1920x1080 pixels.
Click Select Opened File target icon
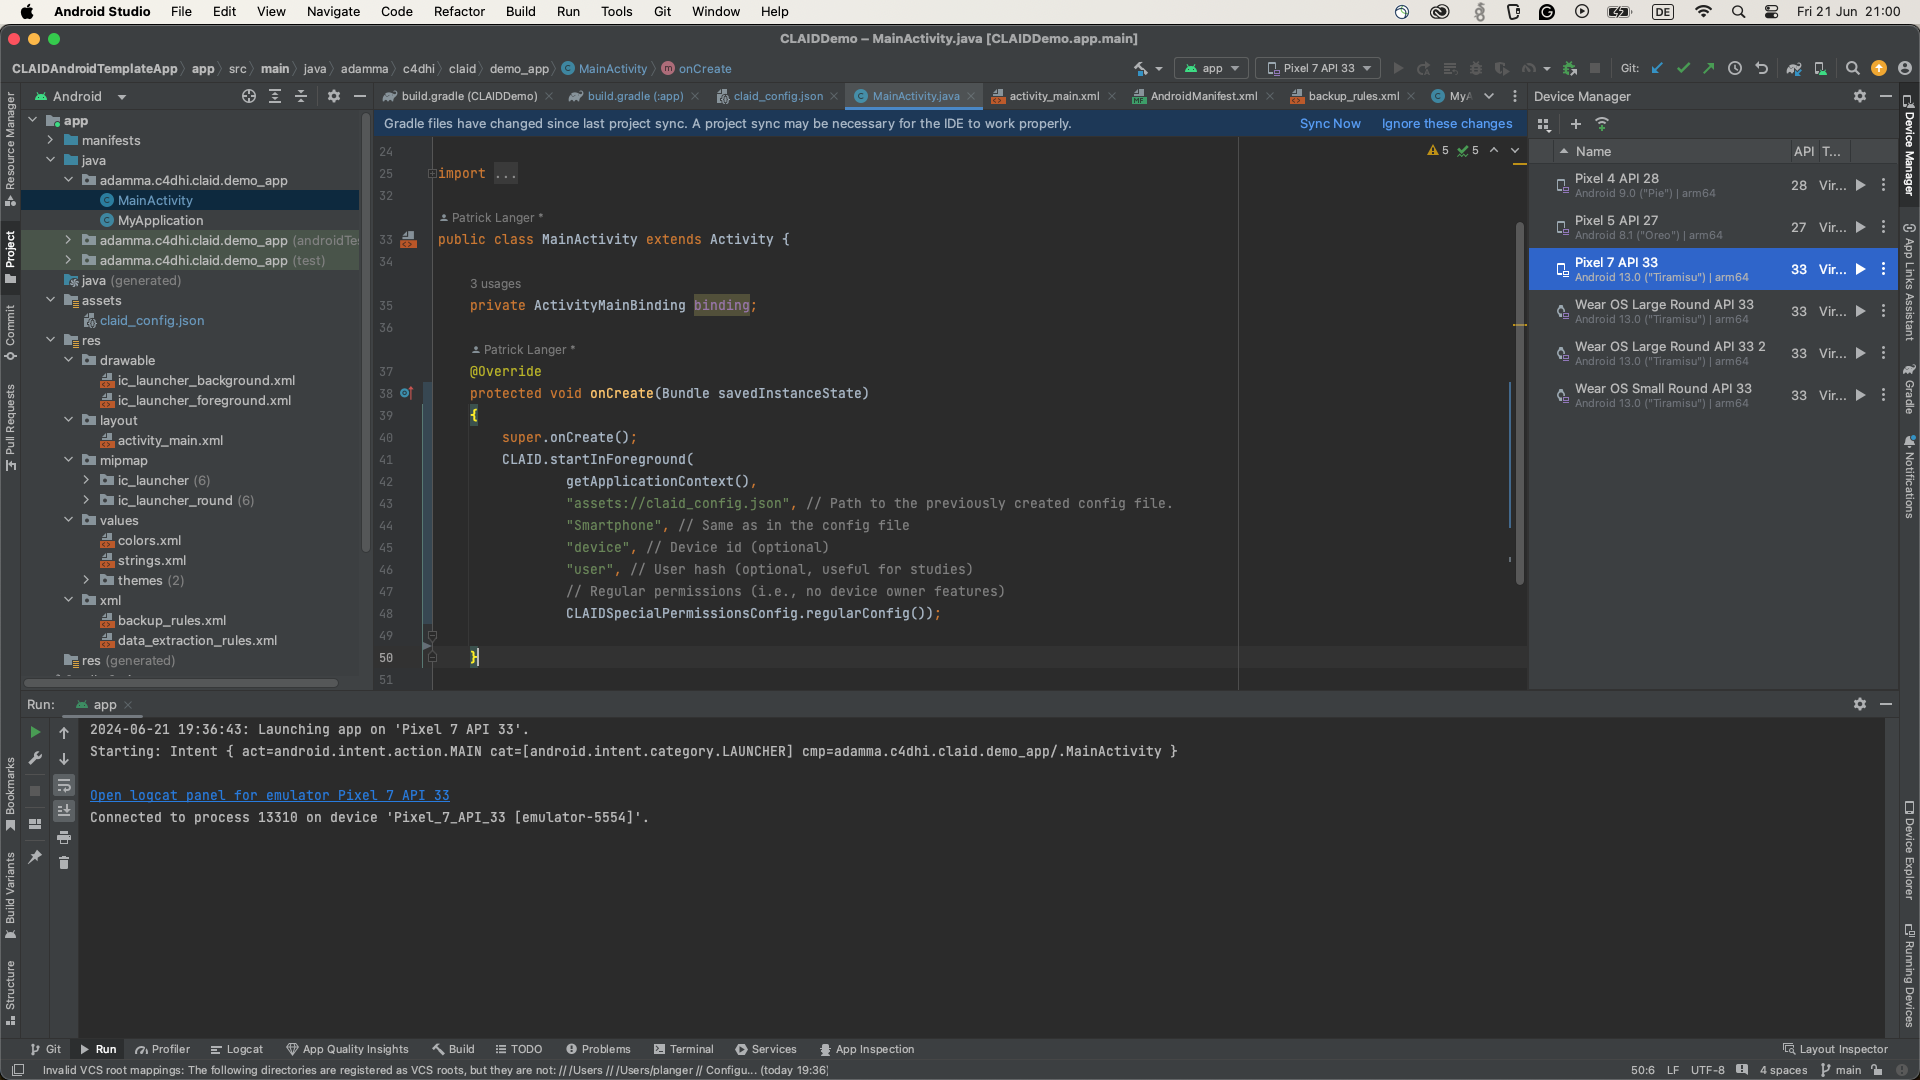249,97
